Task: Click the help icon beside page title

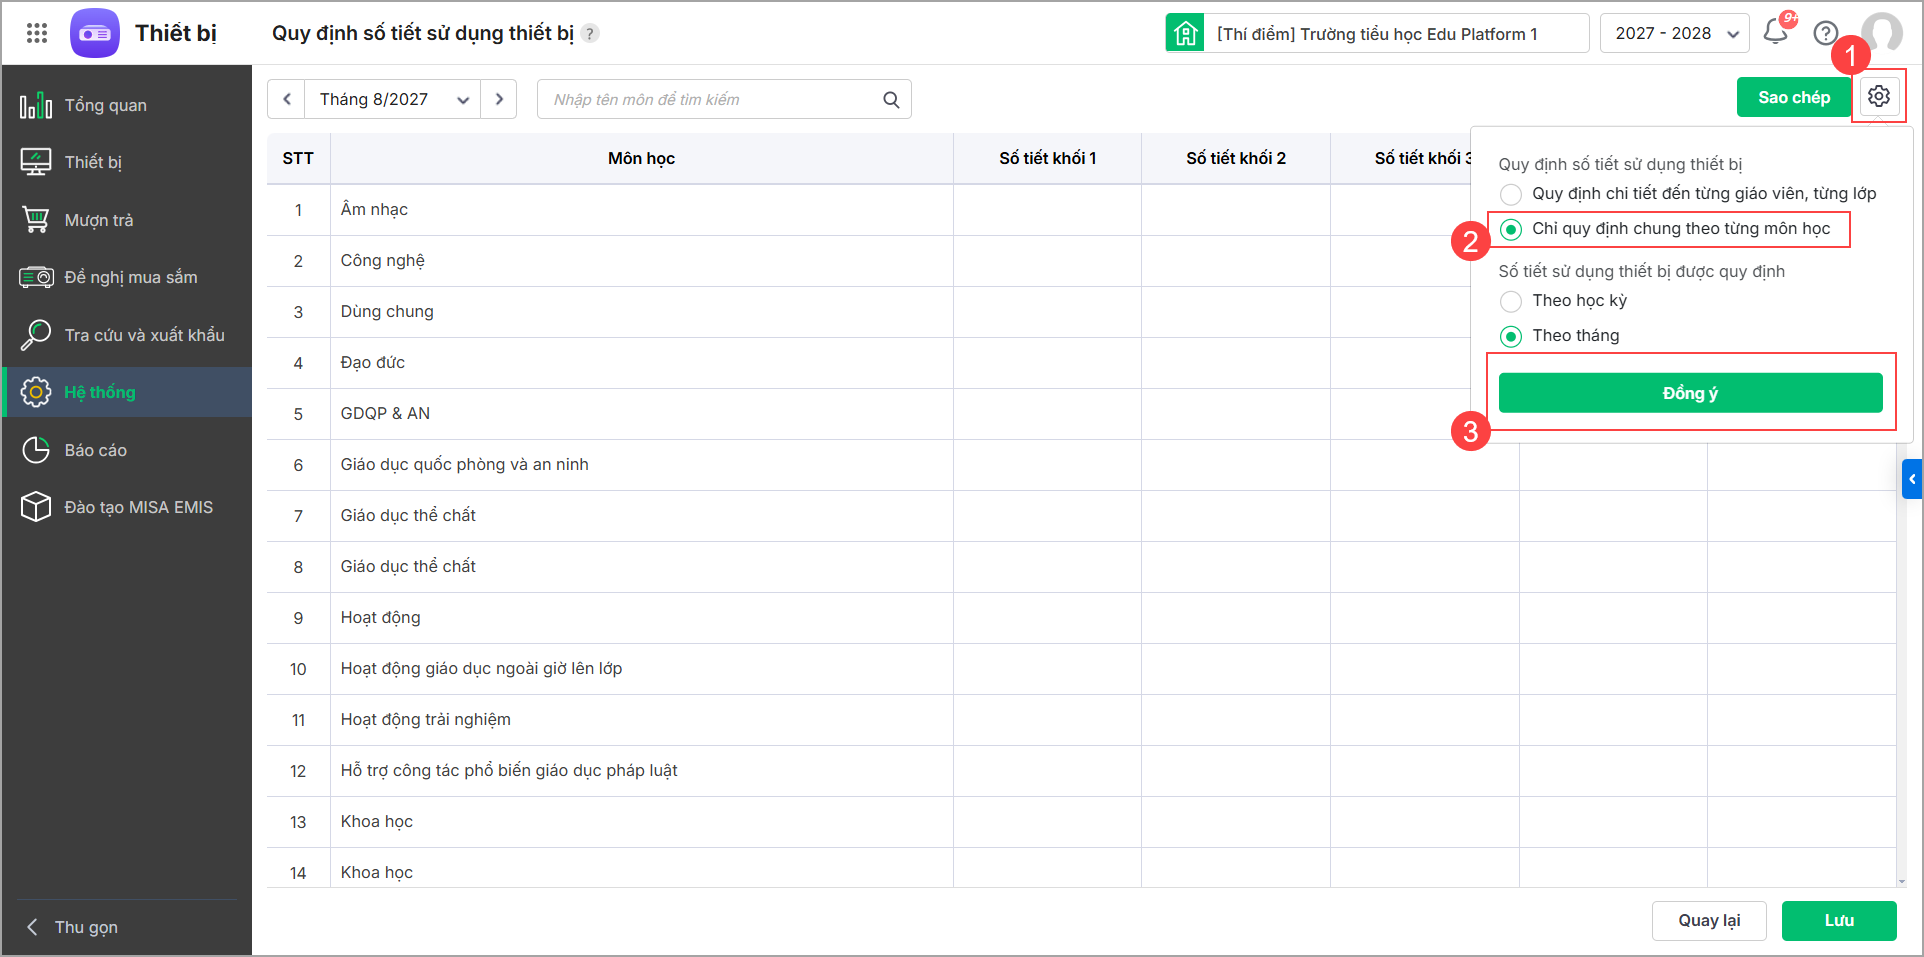Action: click(591, 34)
